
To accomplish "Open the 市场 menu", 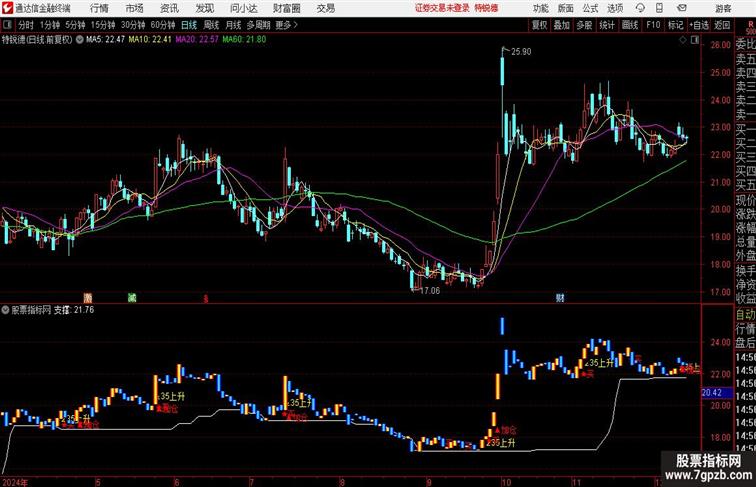I will tap(135, 8).
